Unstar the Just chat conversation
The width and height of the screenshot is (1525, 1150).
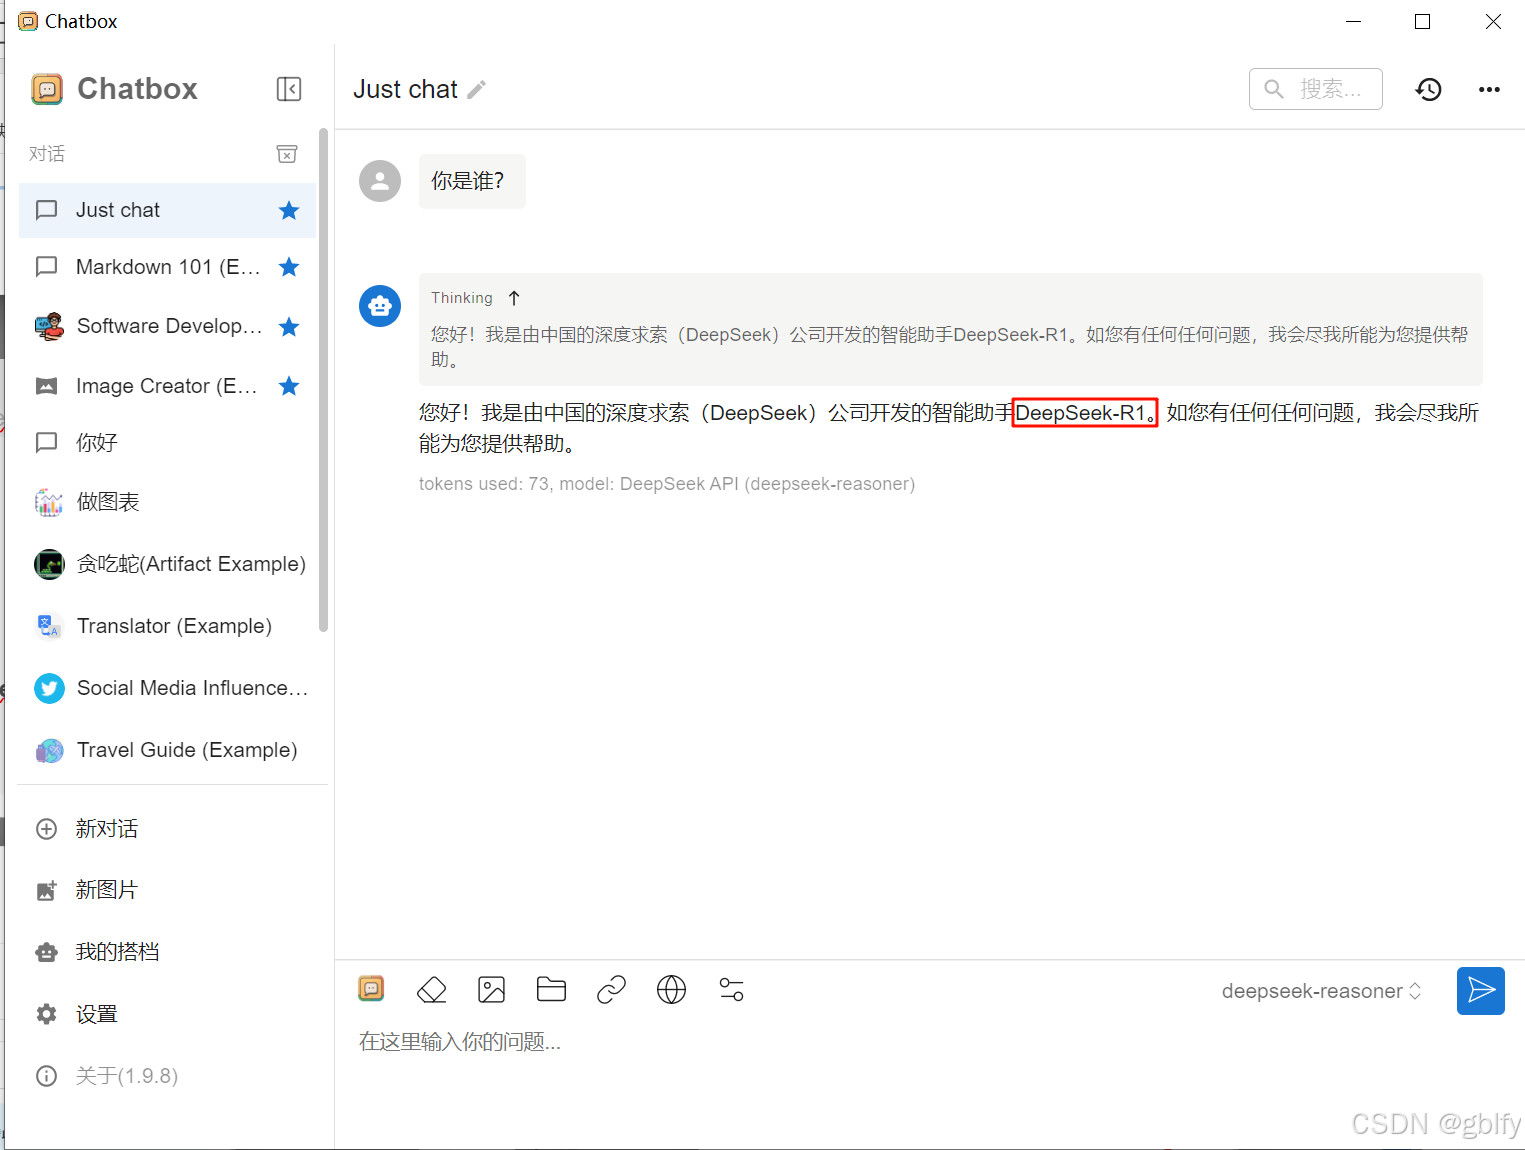[289, 210]
